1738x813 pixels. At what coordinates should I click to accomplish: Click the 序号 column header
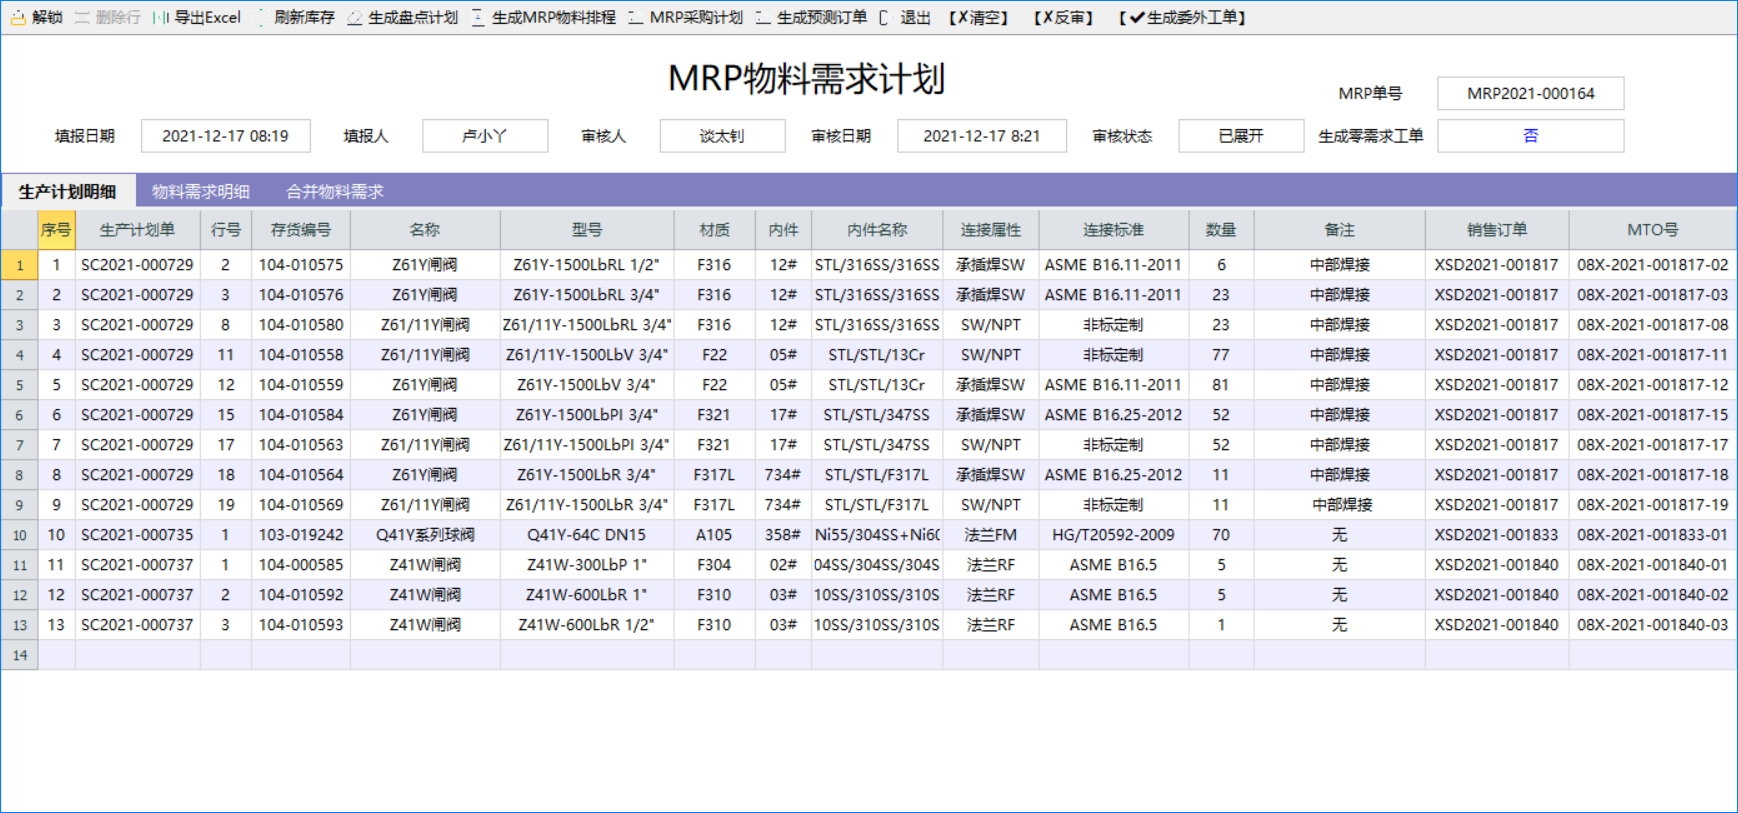pos(56,230)
